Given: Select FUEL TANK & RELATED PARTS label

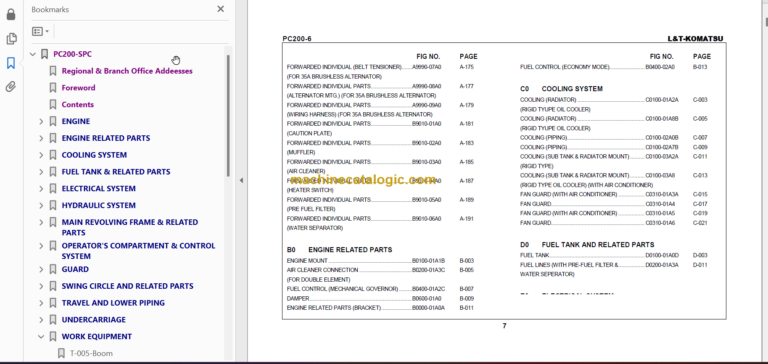Looking at the screenshot, I should [116, 171].
